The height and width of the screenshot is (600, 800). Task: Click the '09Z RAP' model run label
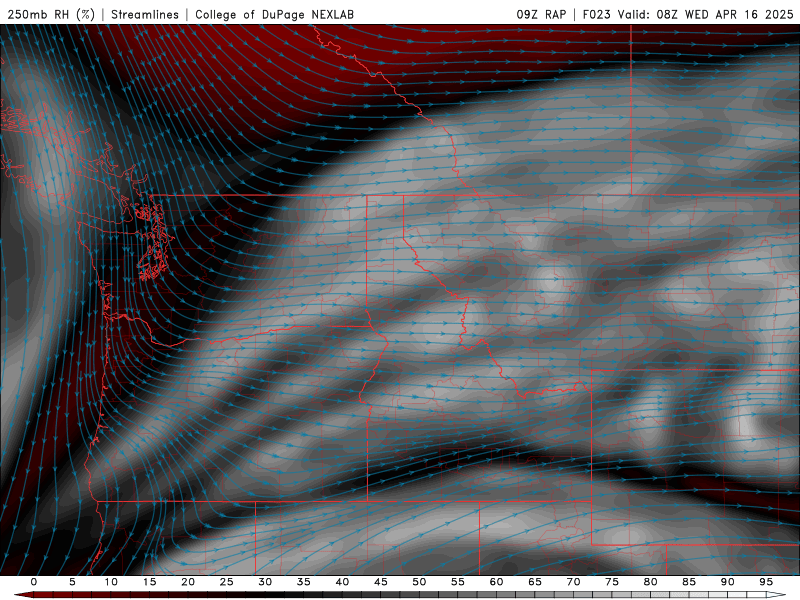541,14
